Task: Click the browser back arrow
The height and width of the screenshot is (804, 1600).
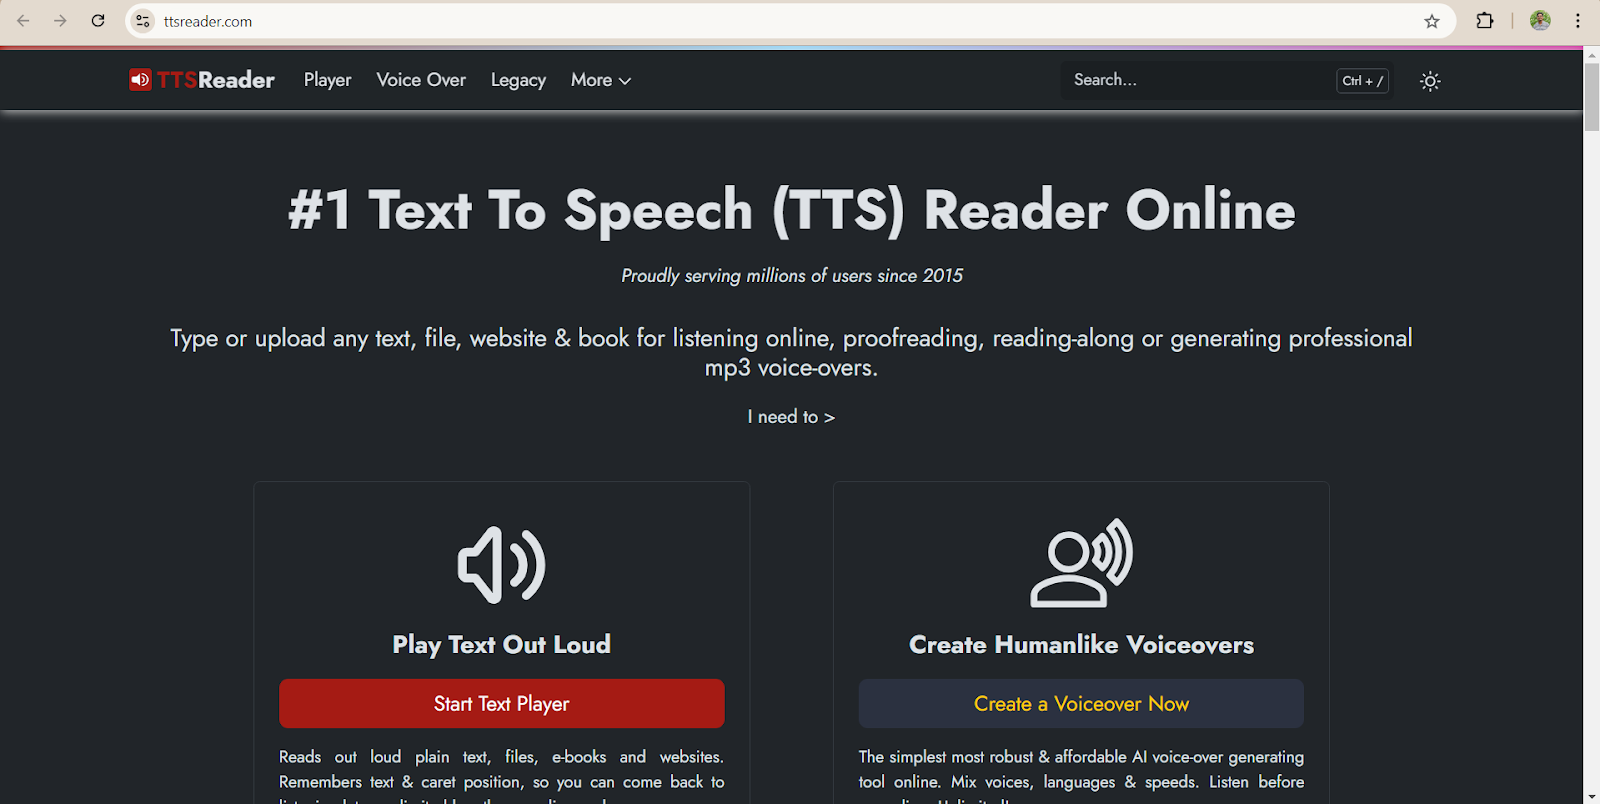Action: point(23,21)
